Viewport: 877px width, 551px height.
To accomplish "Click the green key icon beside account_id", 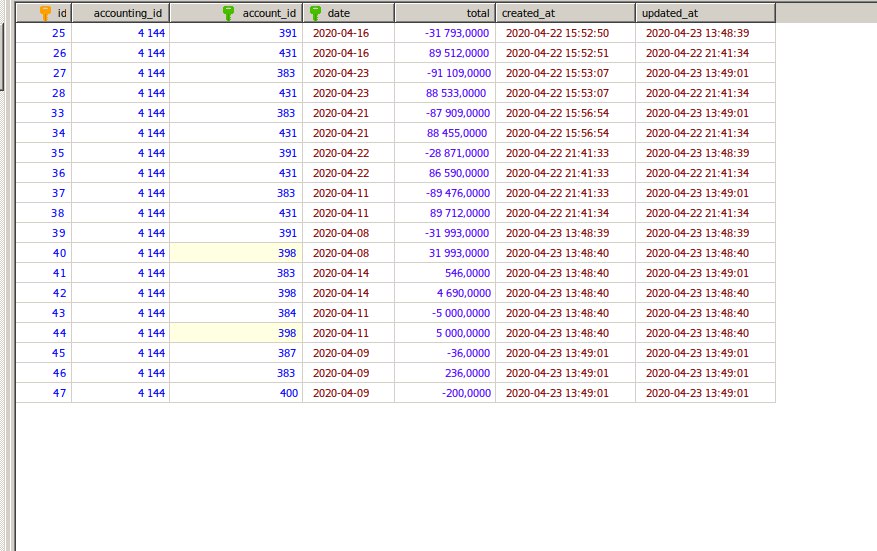I will pyautogui.click(x=228, y=13).
